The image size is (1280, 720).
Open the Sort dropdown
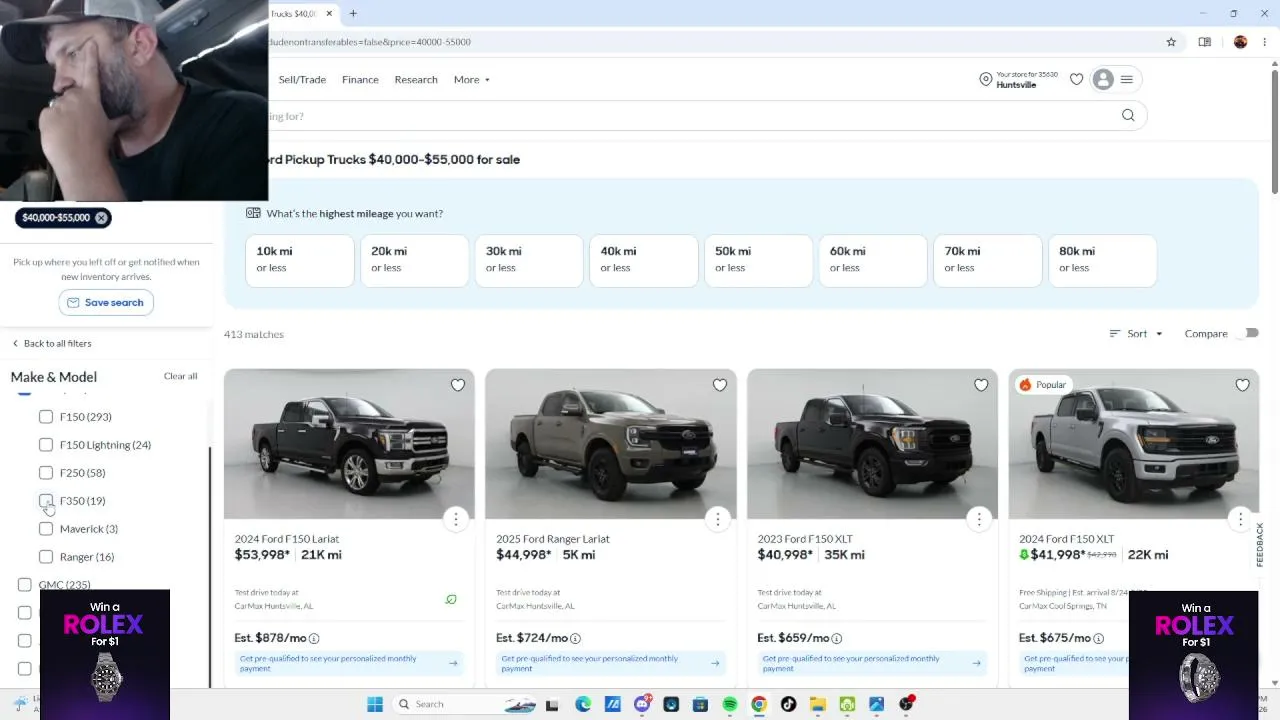(1136, 334)
